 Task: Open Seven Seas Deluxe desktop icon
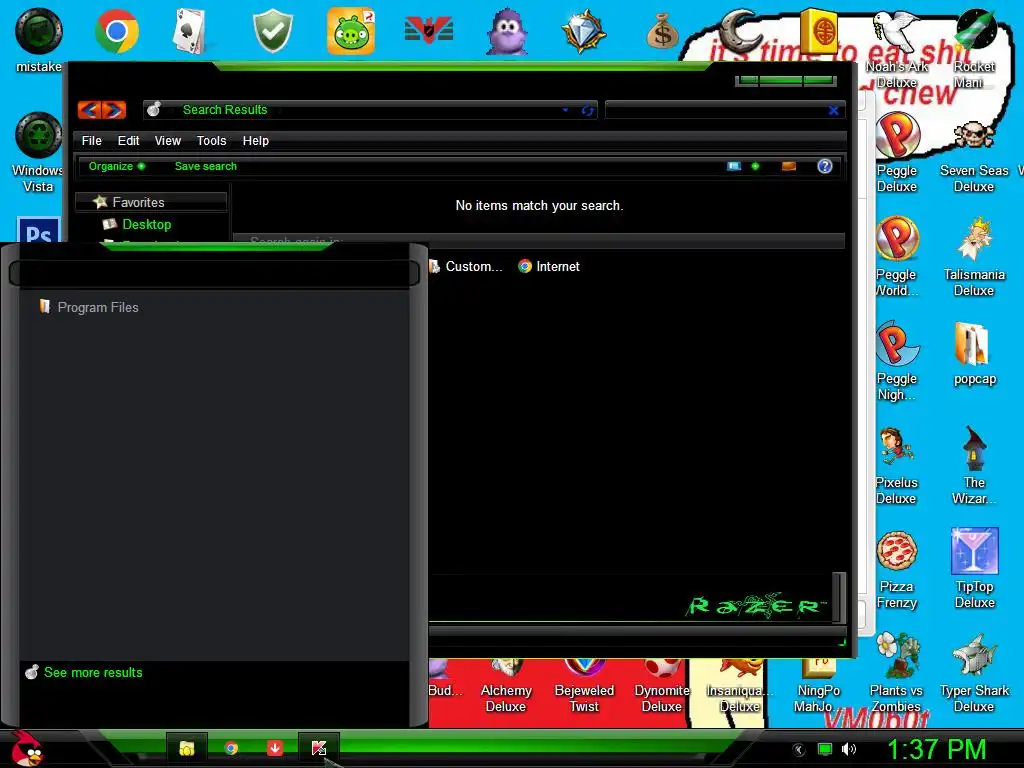point(974,153)
